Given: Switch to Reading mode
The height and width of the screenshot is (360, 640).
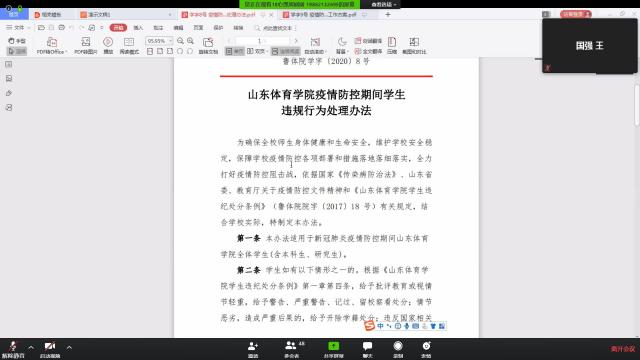Looking at the screenshot, I should click(129, 45).
